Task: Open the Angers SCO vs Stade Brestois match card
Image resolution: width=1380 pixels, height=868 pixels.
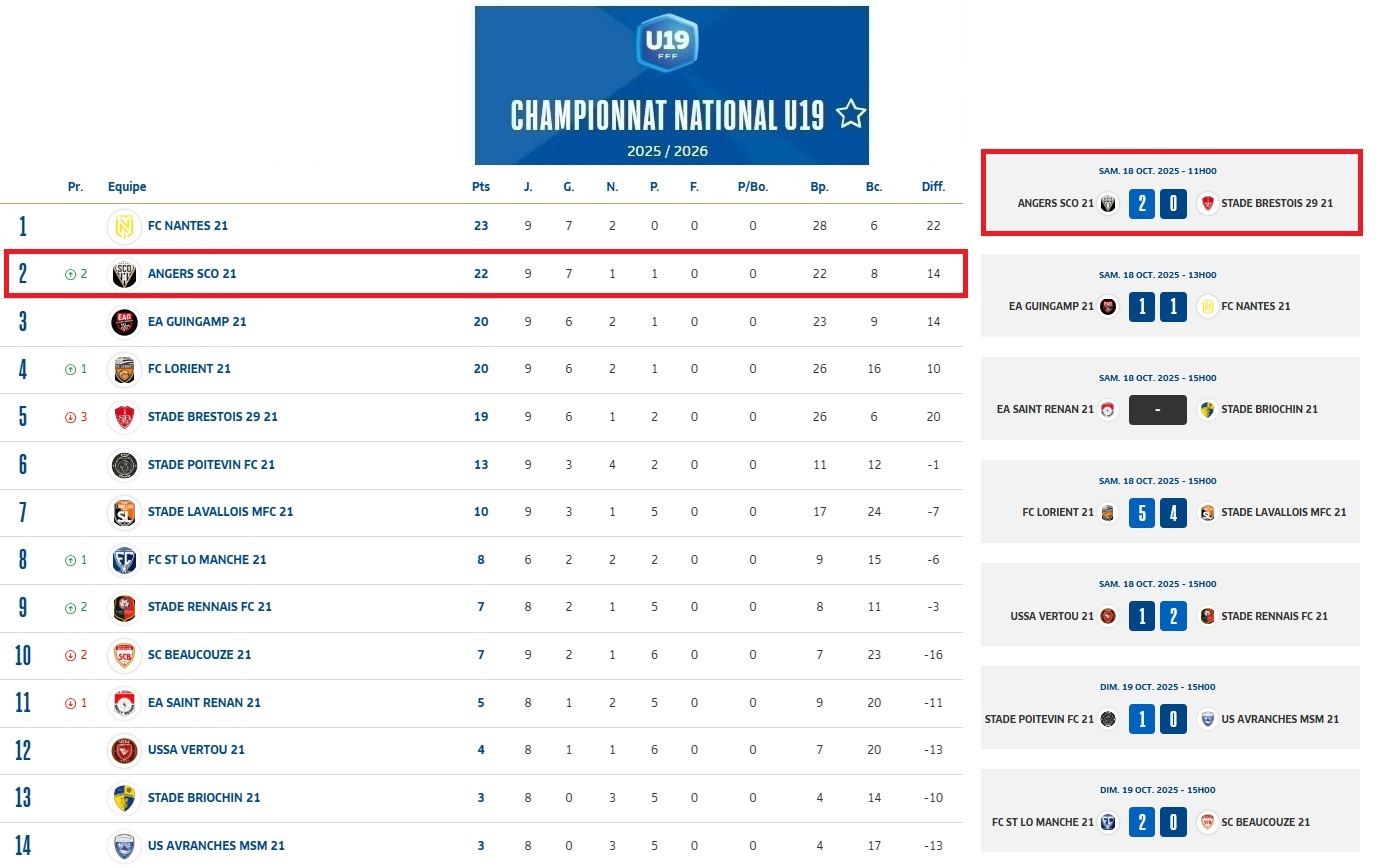Action: point(1171,193)
